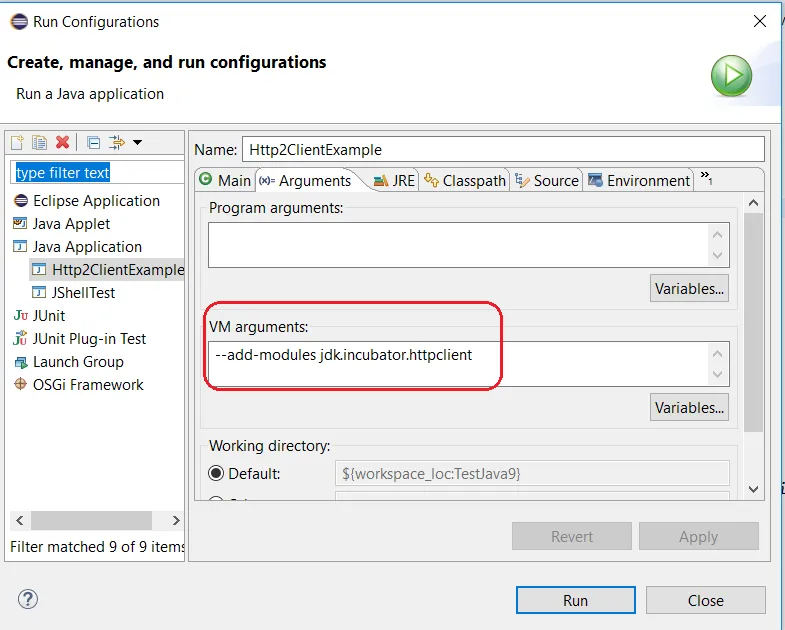
Task: Click the help question mark icon
Action: click(28, 599)
